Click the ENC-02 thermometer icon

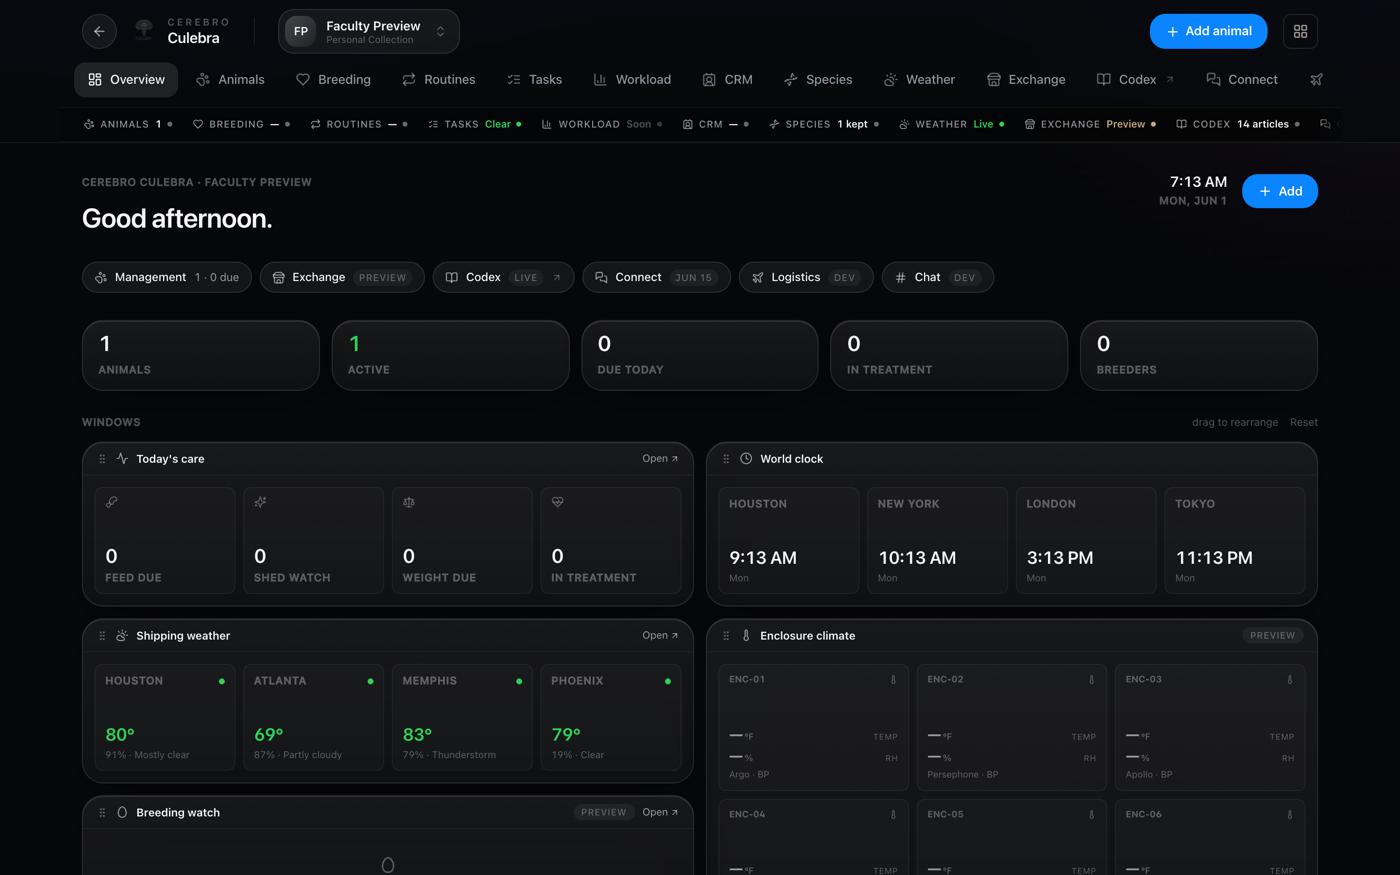(x=1091, y=680)
